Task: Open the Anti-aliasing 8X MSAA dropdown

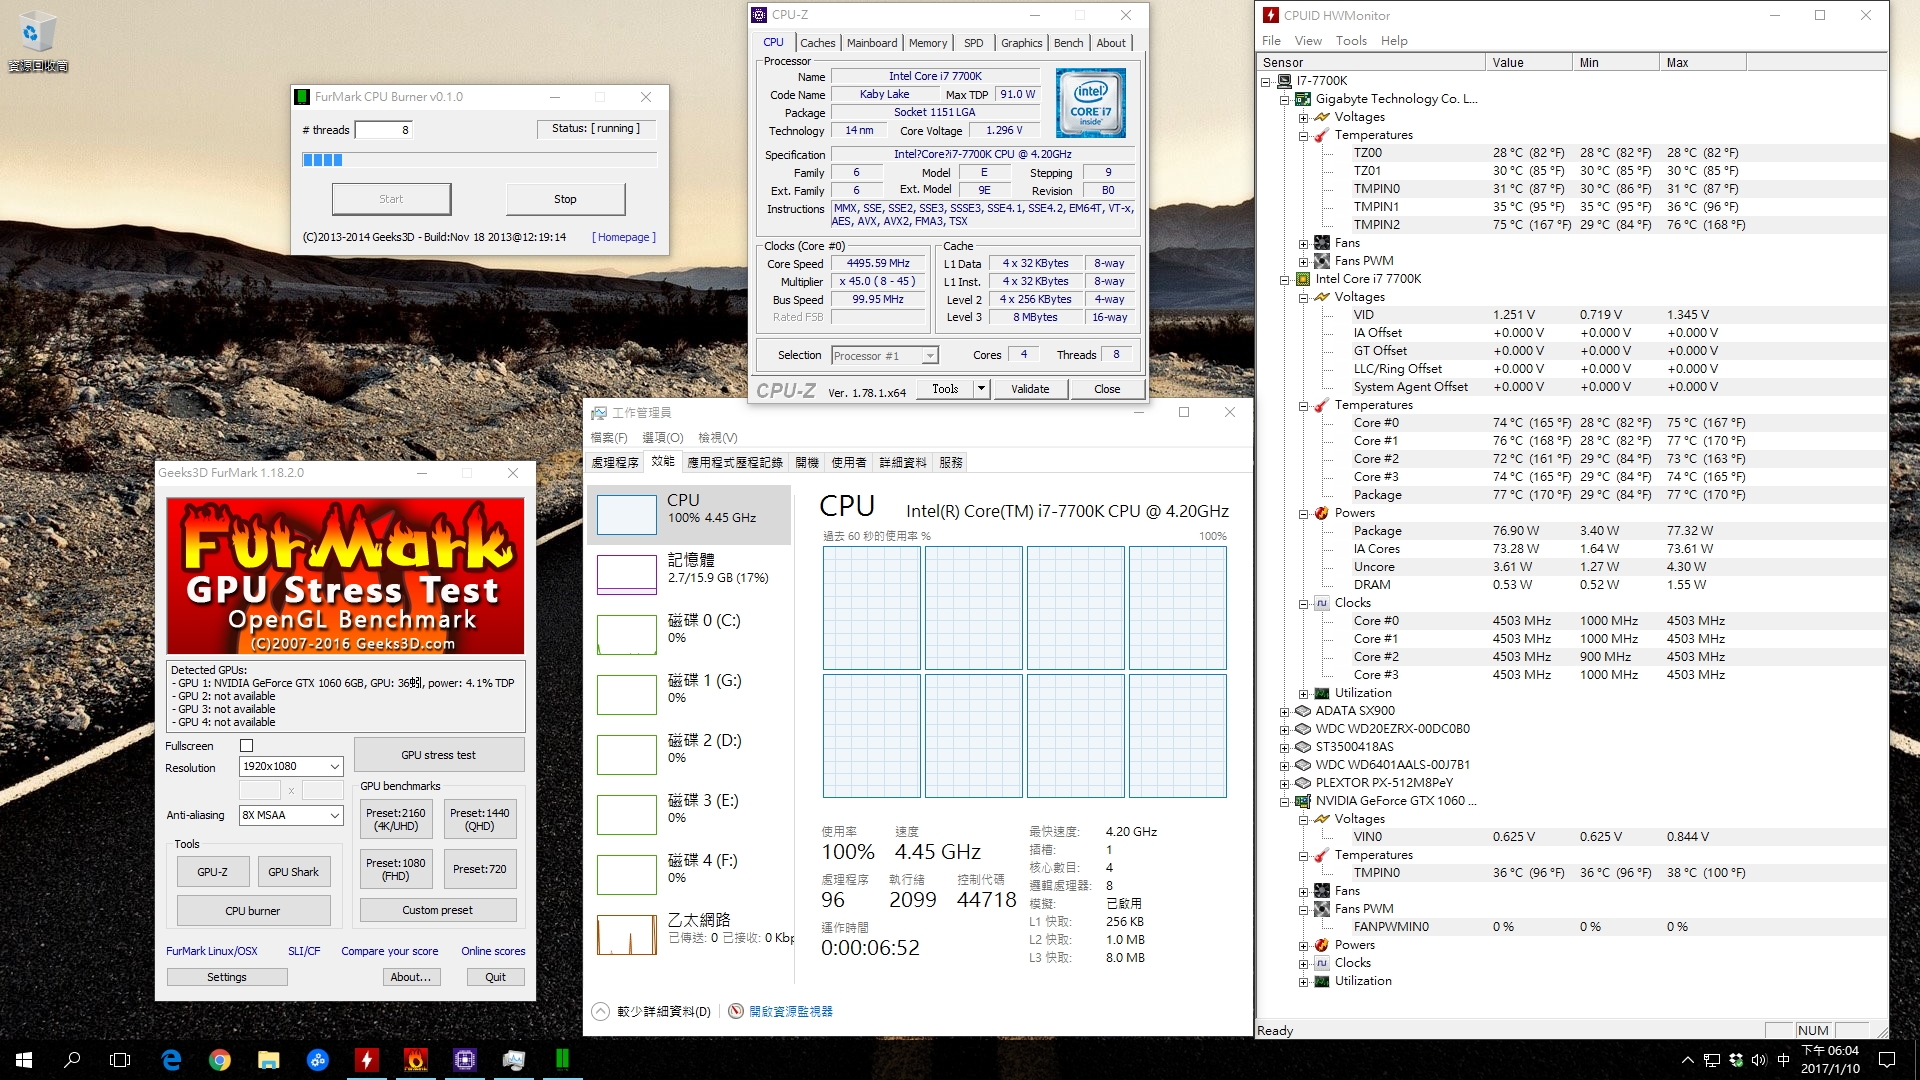Action: point(291,815)
